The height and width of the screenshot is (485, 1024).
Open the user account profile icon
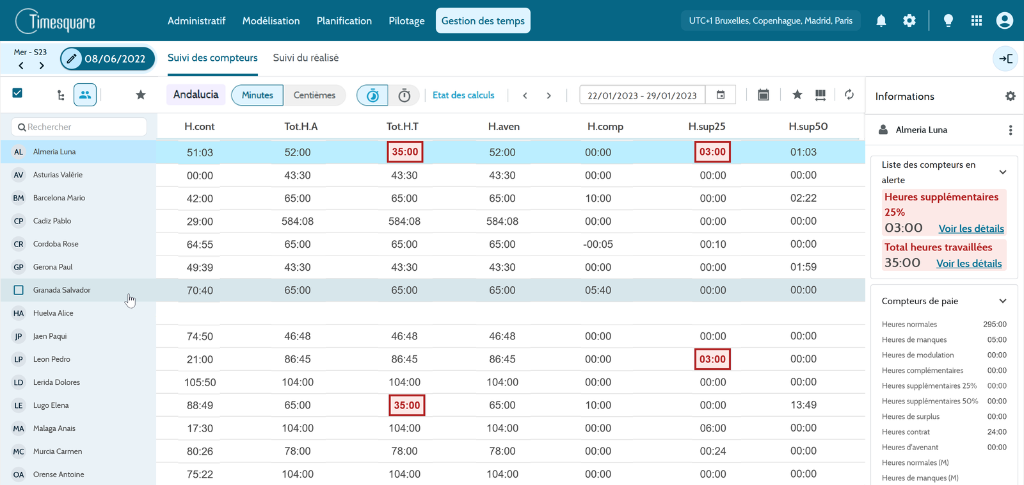[x=1004, y=21]
